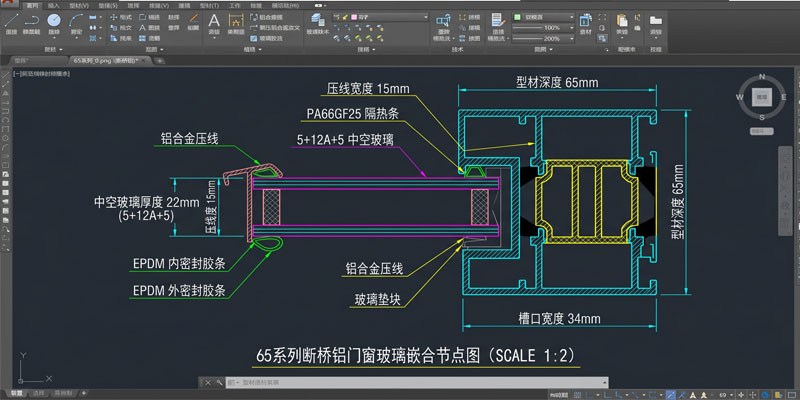Switch to ribbon tab ending in (H)

tap(285, 6)
